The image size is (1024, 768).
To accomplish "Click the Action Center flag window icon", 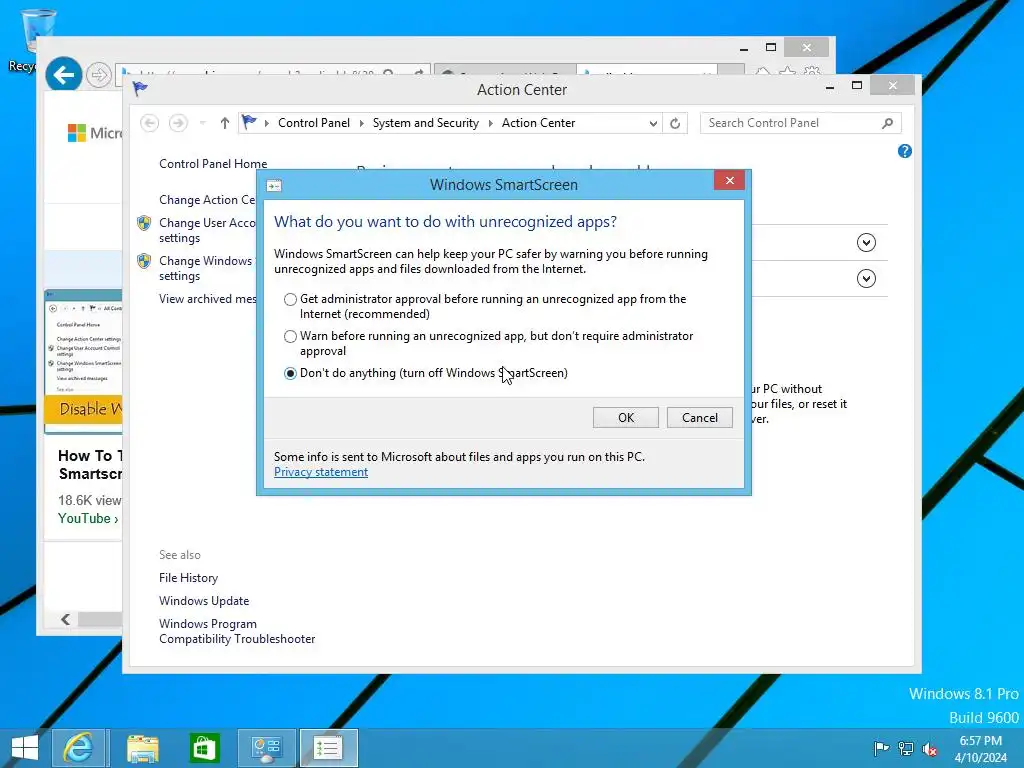I will pyautogui.click(x=140, y=89).
